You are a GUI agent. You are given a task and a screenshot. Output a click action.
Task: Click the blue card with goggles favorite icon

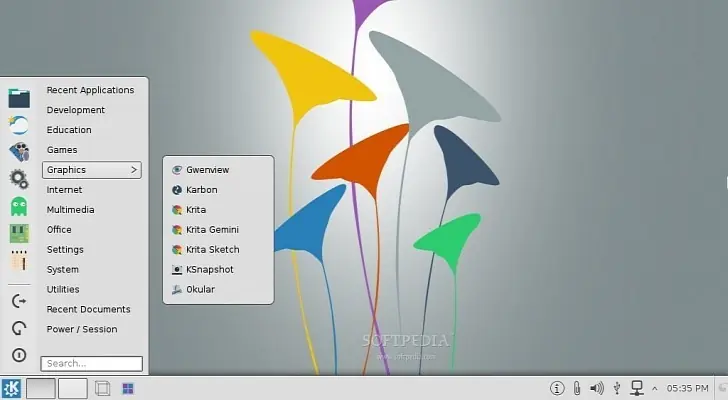tap(19, 152)
